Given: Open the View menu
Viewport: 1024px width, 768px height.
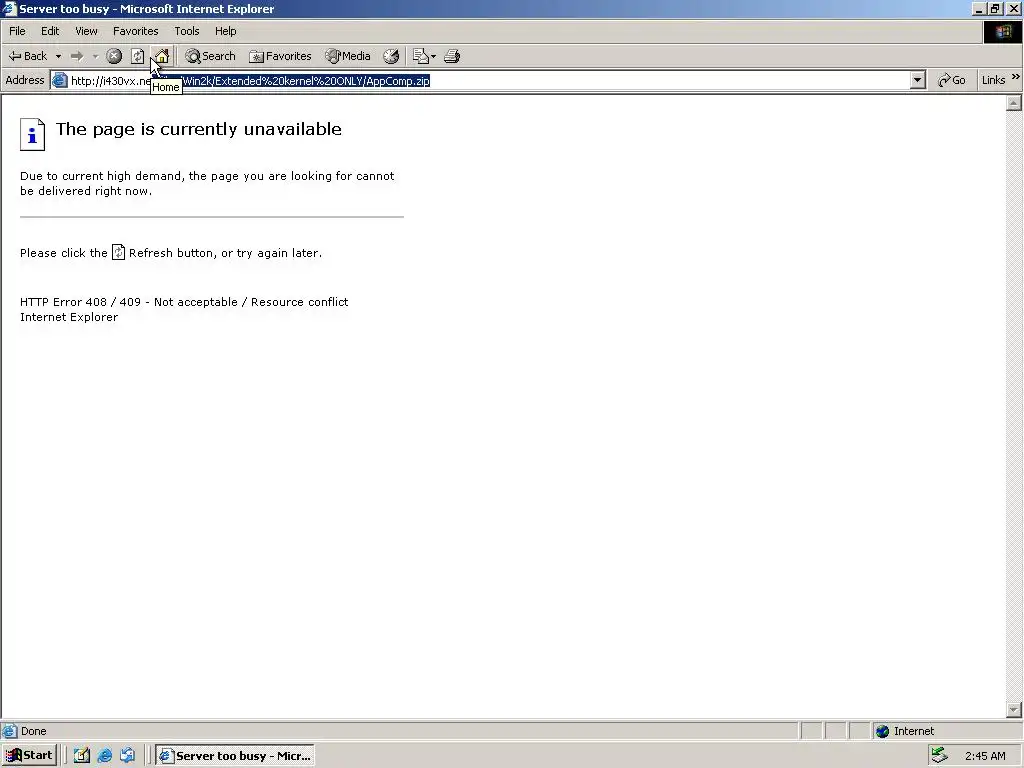Looking at the screenshot, I should (x=86, y=31).
